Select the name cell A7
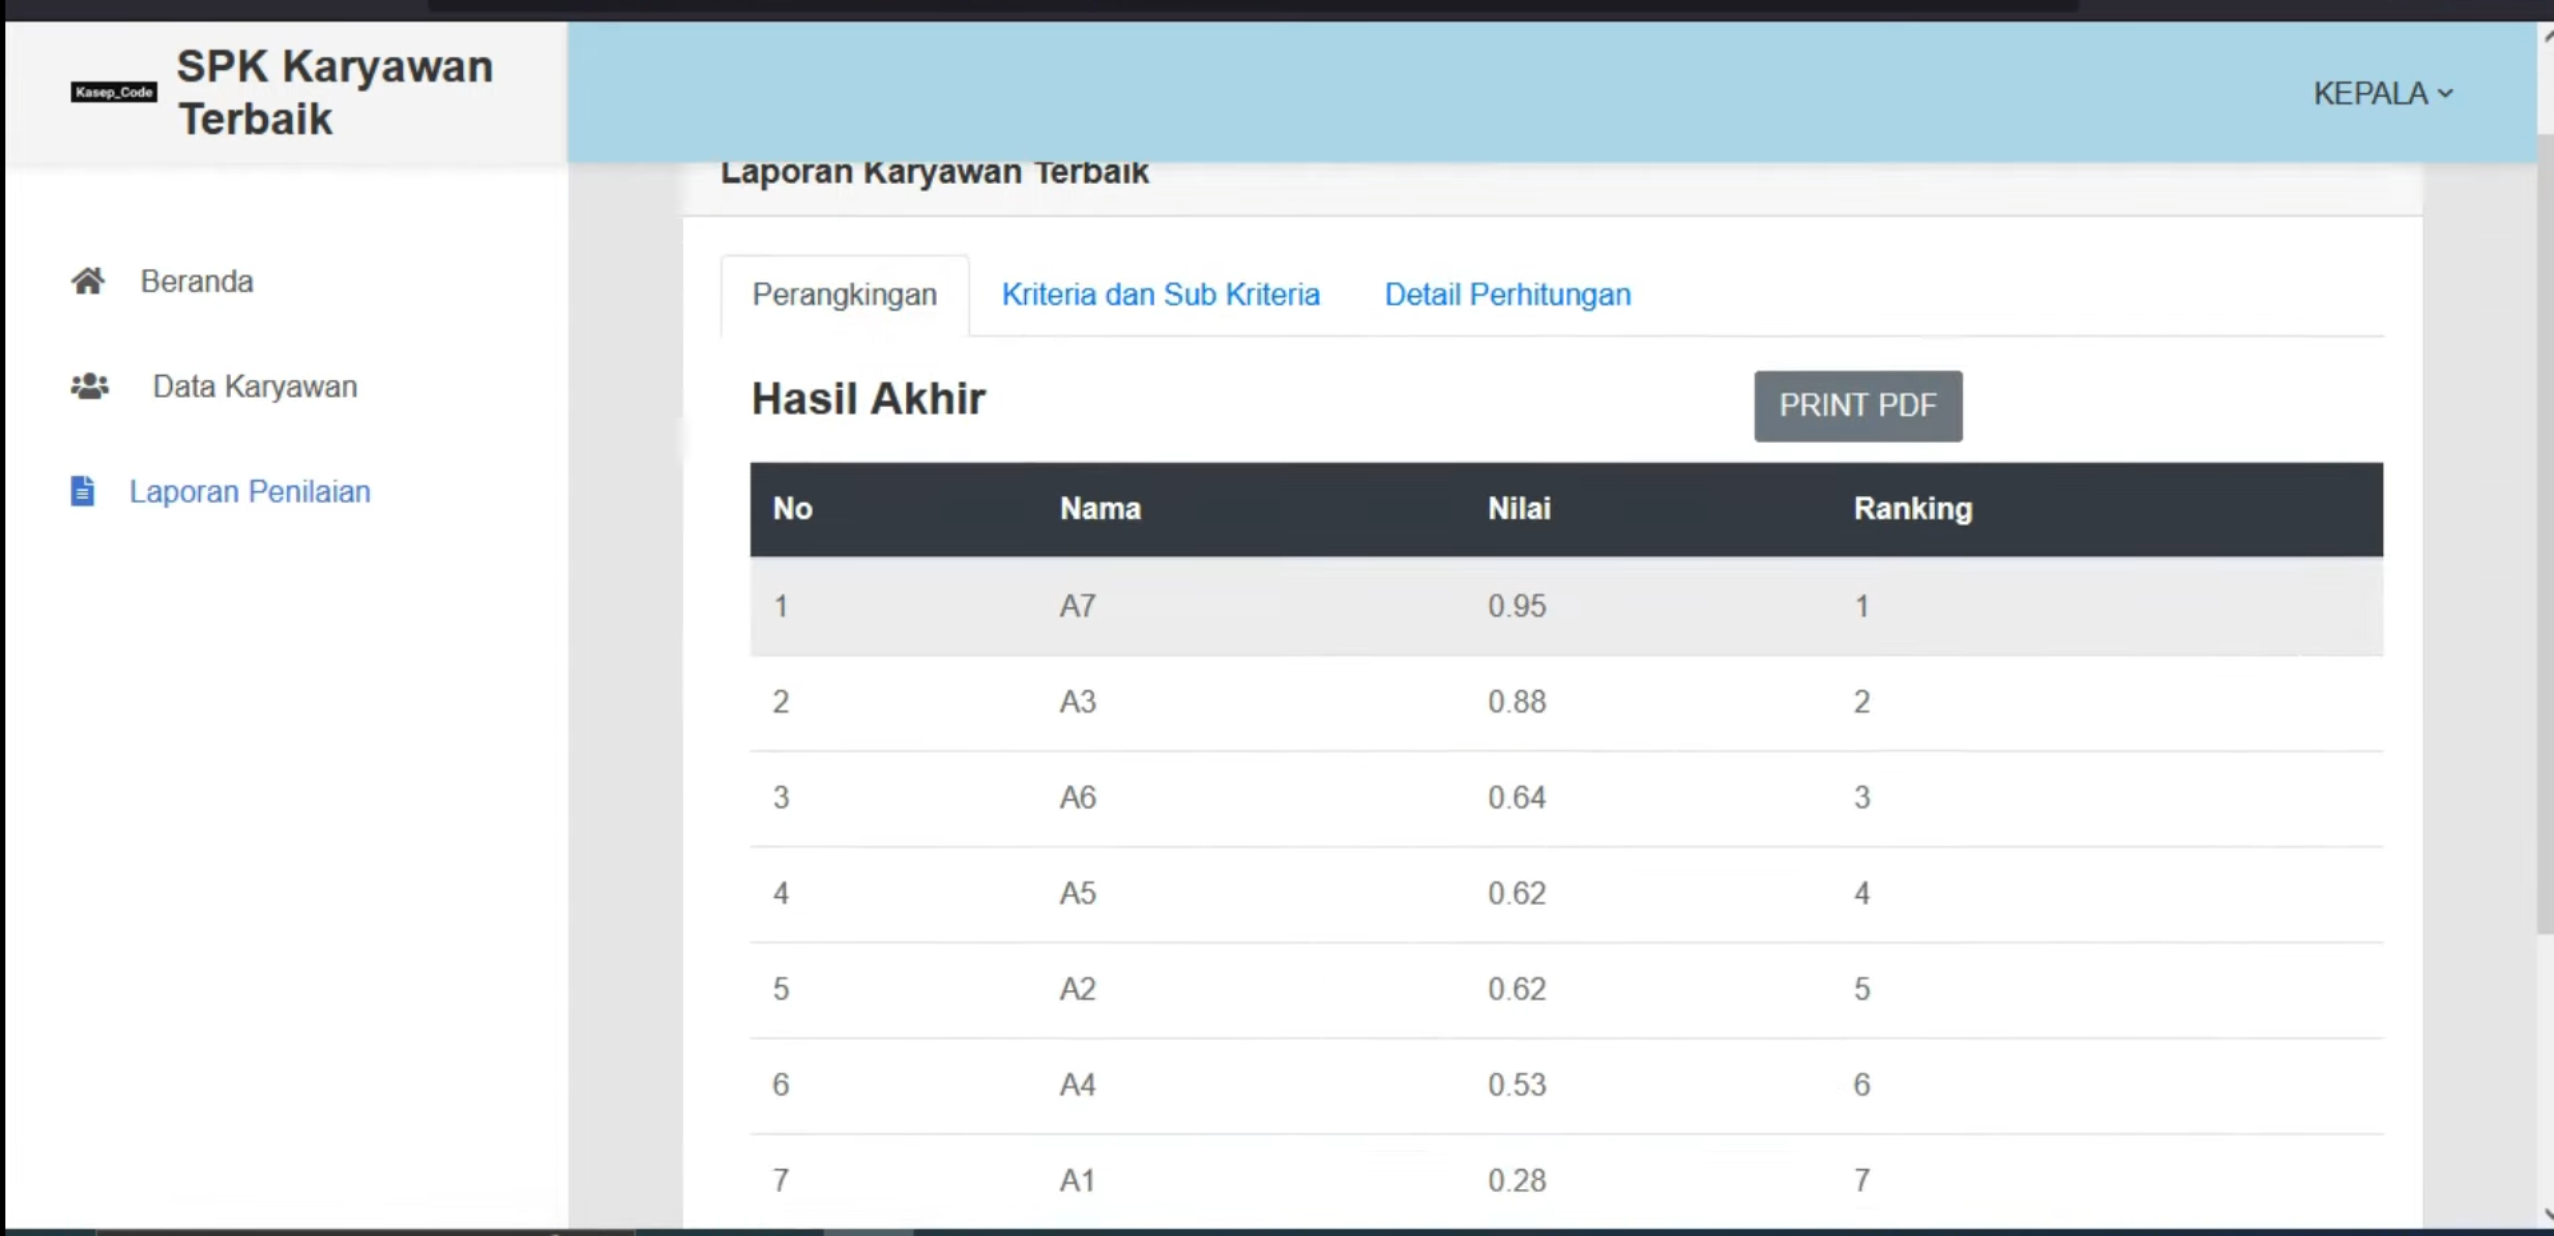This screenshot has width=2554, height=1236. click(x=1077, y=606)
